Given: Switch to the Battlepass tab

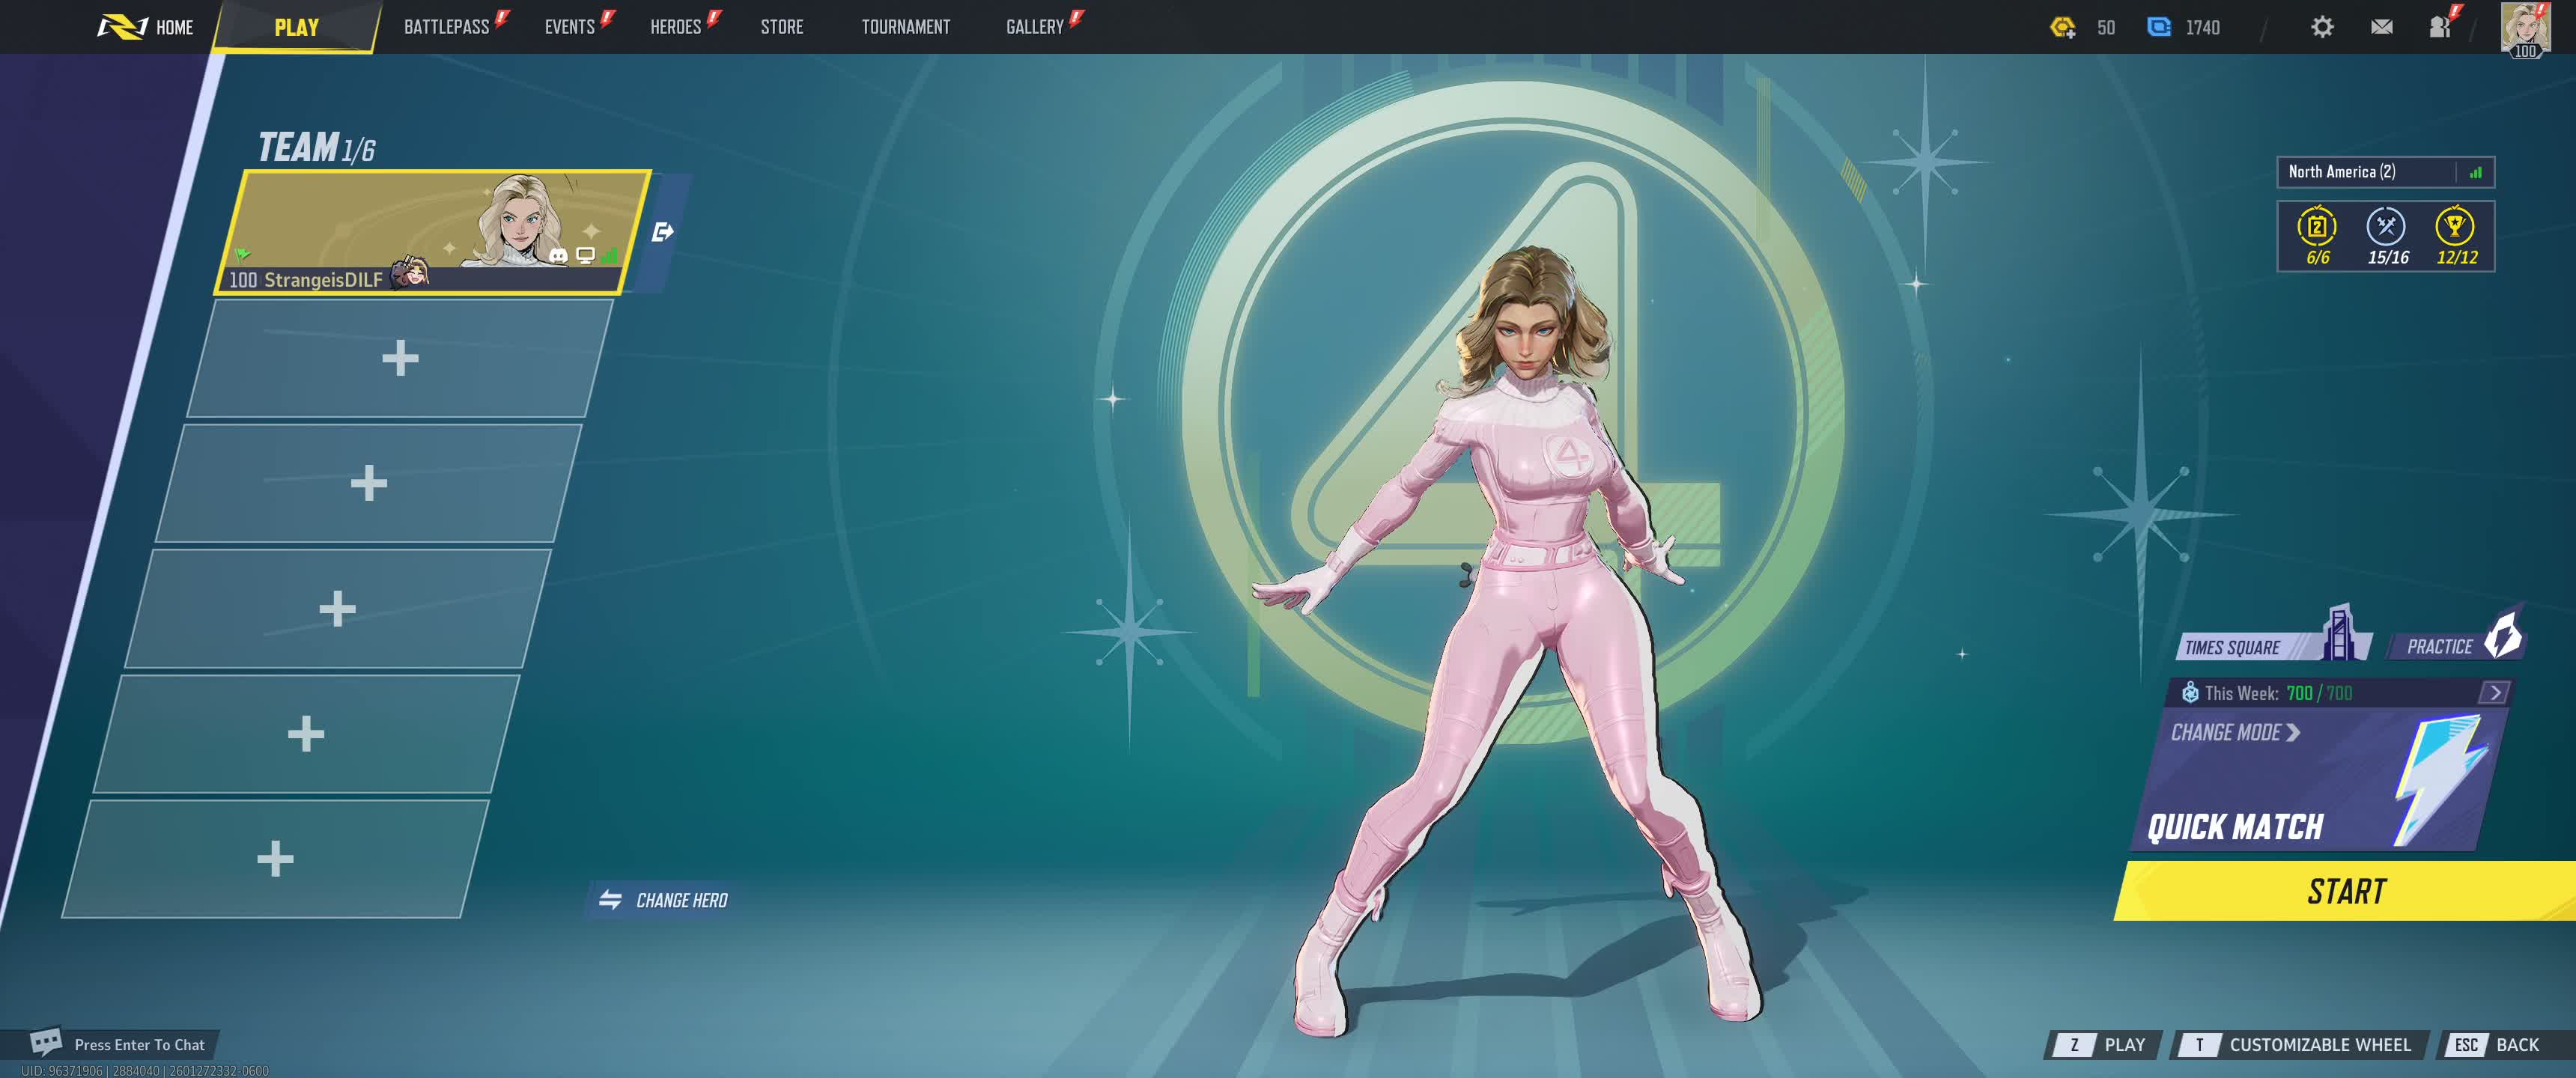Looking at the screenshot, I should (446, 27).
